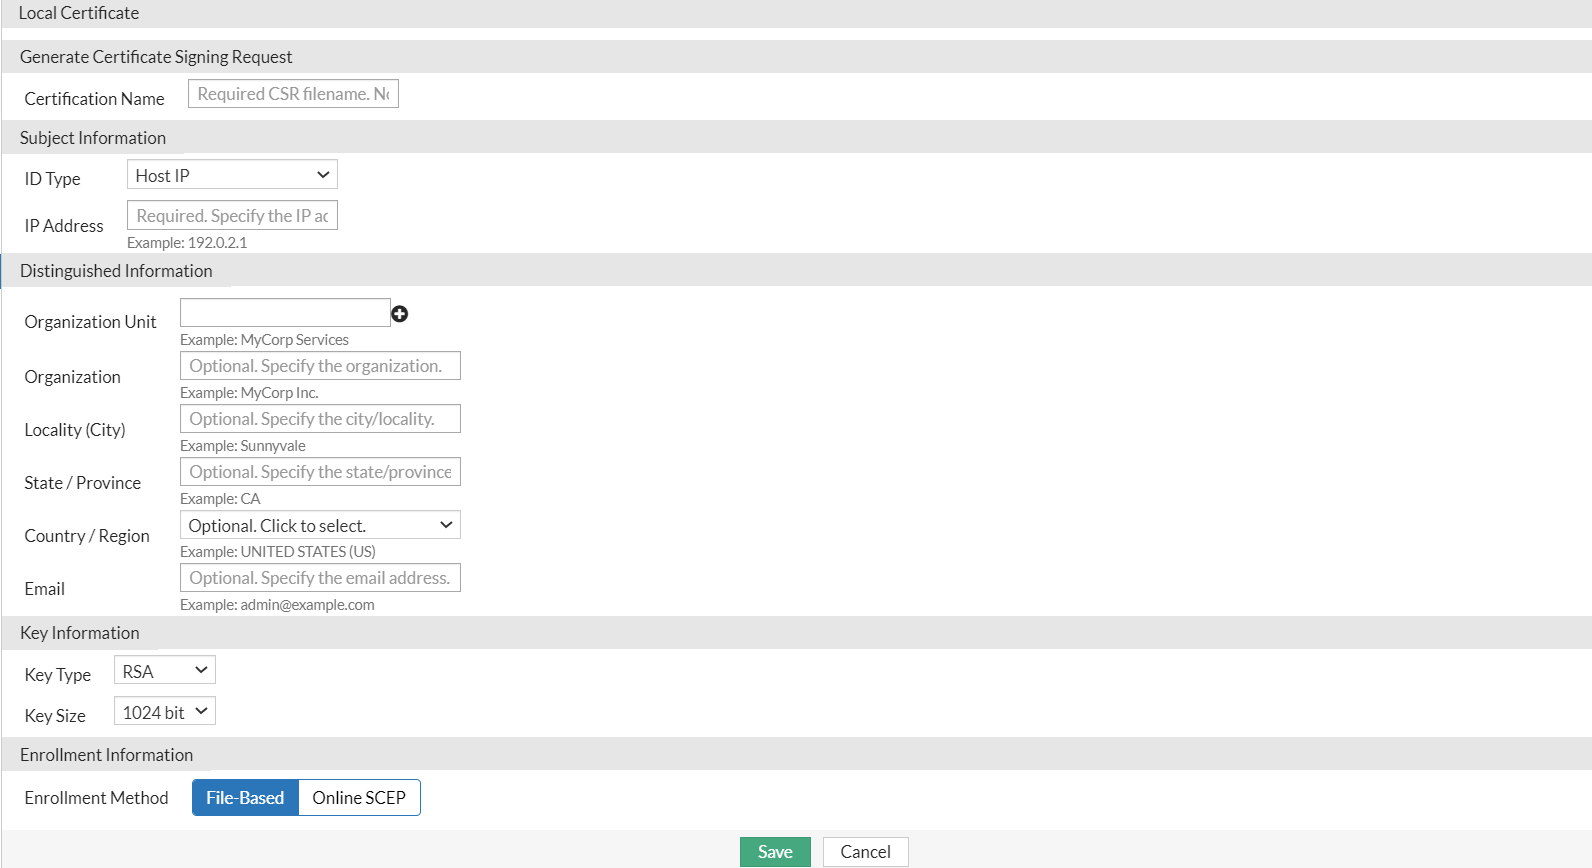The width and height of the screenshot is (1592, 868).
Task: Save the certificate signing request
Action: coord(775,852)
